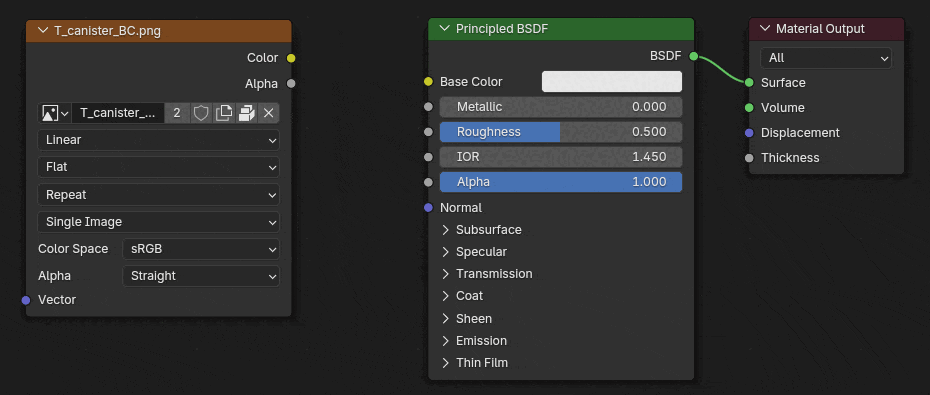Screen dimensions: 930x395
Task: Click the Thickness input socket
Action: tap(750, 158)
